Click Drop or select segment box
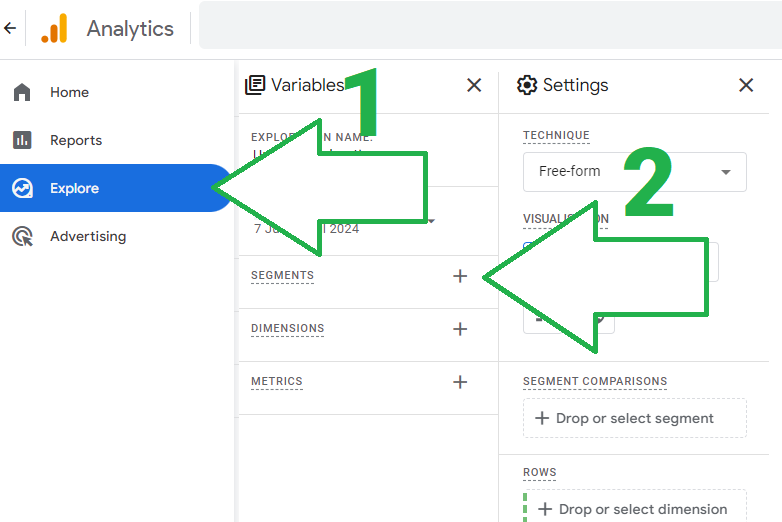The image size is (782, 522). point(634,418)
